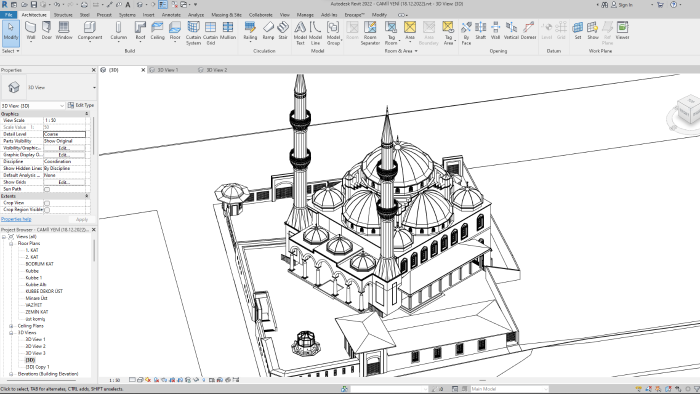Open the Select panel dropdown
Image resolution: width=700 pixels, height=394 pixels.
[x=11, y=51]
